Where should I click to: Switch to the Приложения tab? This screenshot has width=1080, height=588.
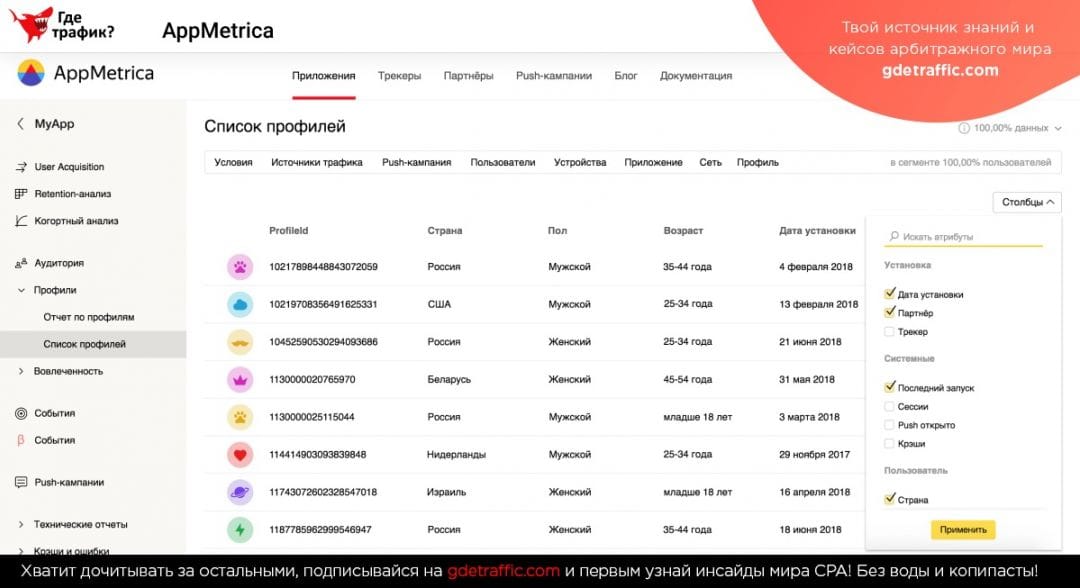[324, 76]
